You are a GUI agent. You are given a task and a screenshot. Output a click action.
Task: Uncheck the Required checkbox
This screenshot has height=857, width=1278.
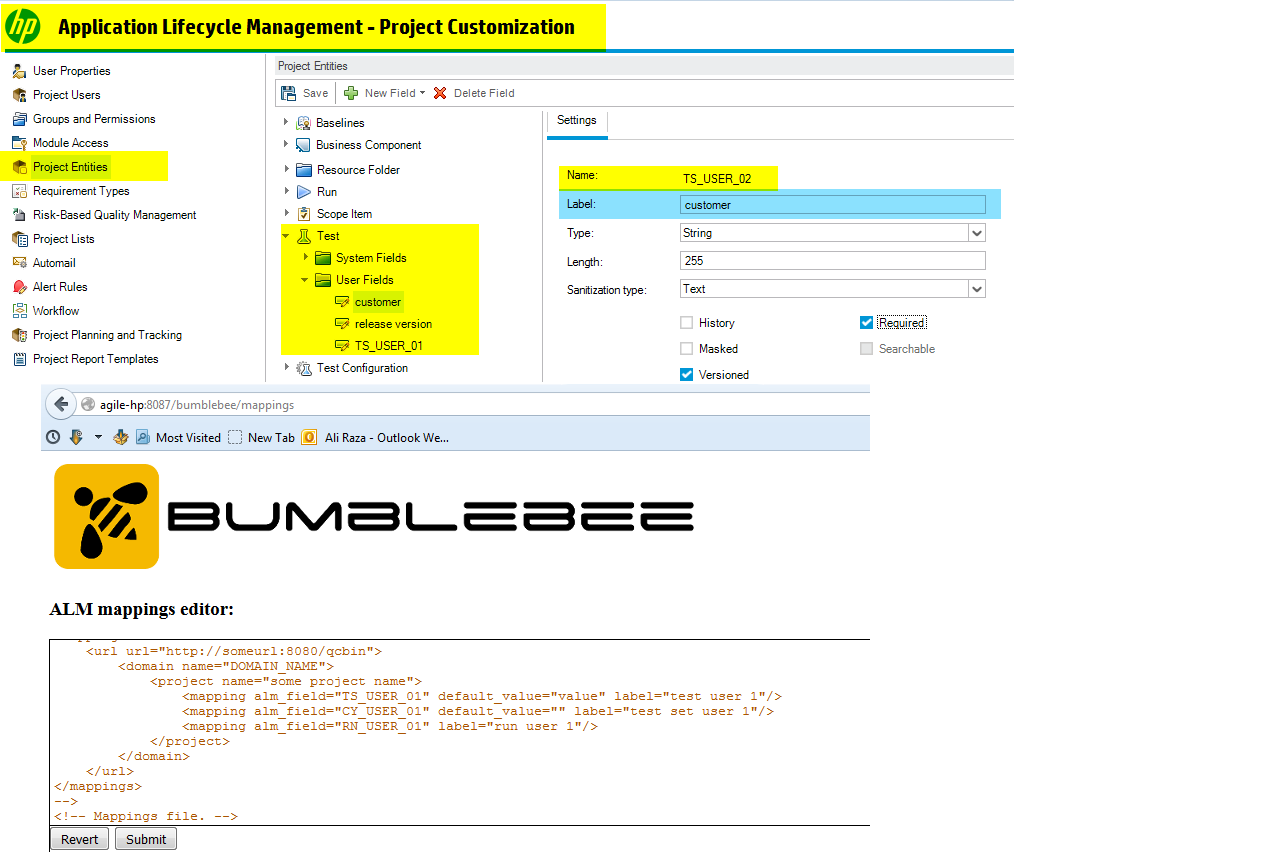tap(866, 323)
